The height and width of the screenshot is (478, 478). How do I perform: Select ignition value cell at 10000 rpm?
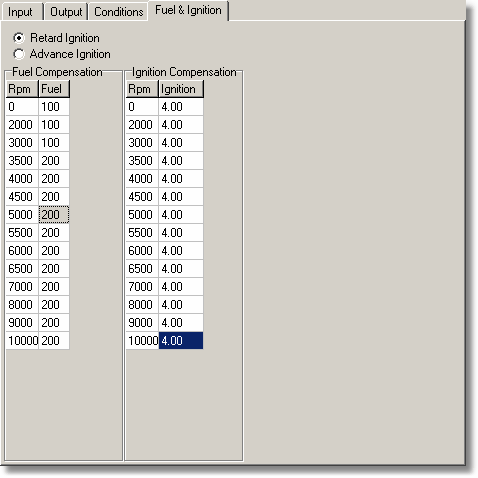point(181,340)
